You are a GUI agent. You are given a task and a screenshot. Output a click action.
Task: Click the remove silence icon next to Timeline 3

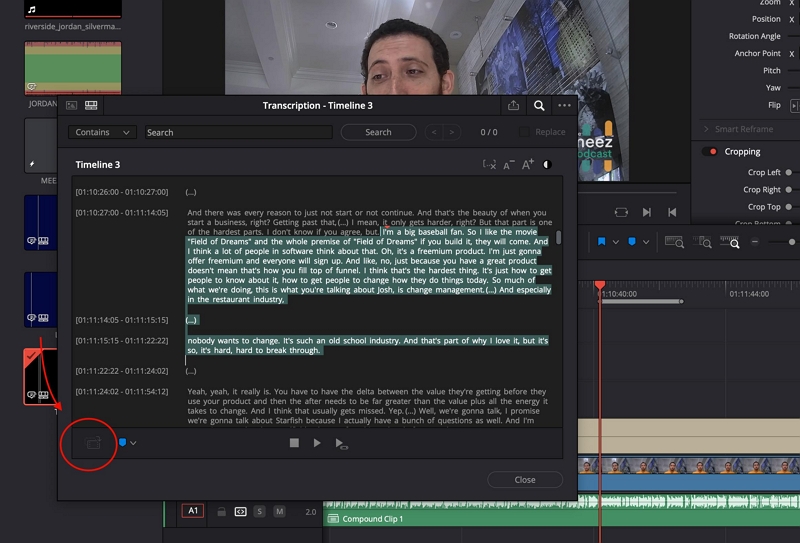click(489, 164)
